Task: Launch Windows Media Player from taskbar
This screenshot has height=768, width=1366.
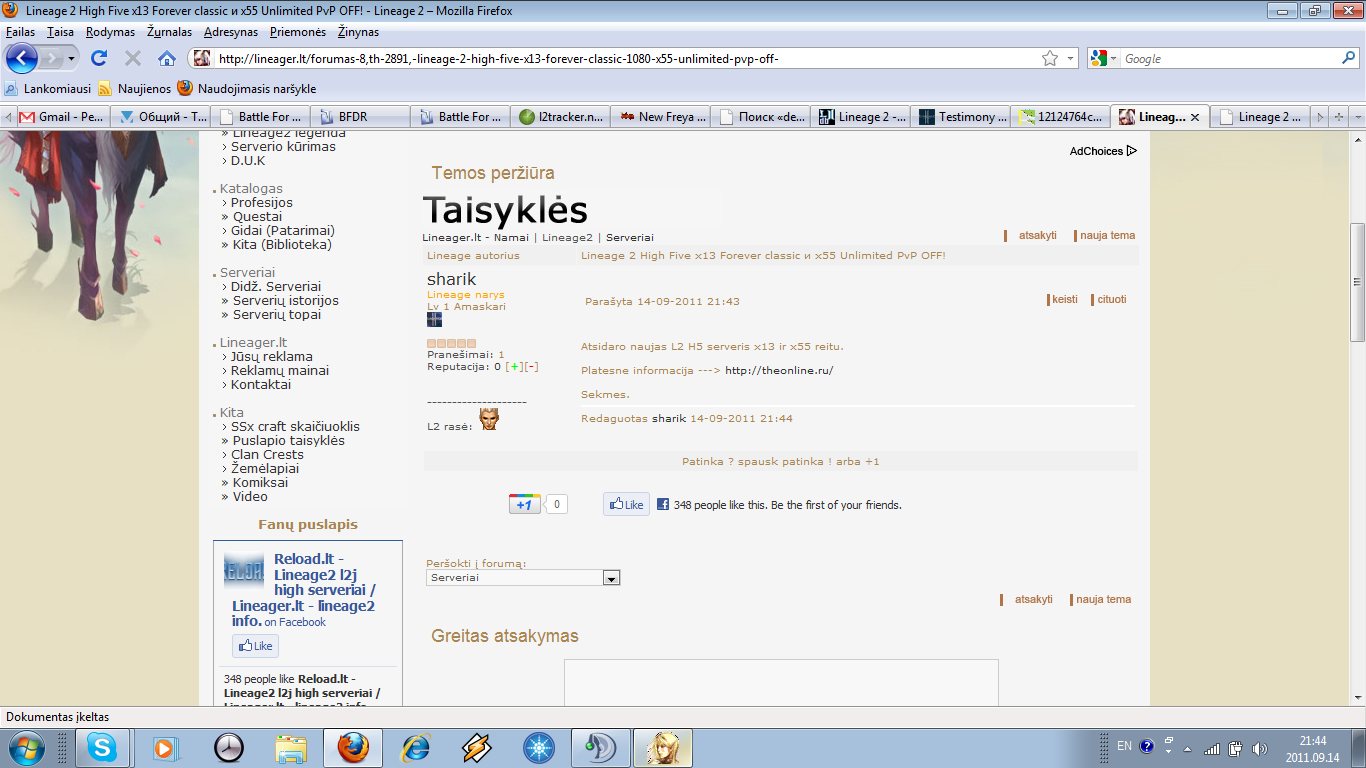Action: [164, 747]
